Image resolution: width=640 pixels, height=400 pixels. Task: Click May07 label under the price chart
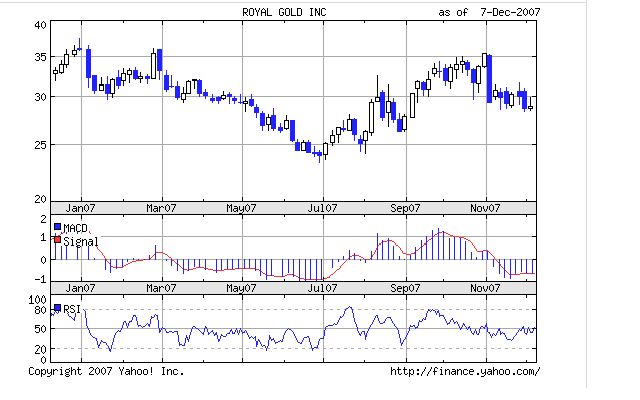[x=241, y=208]
